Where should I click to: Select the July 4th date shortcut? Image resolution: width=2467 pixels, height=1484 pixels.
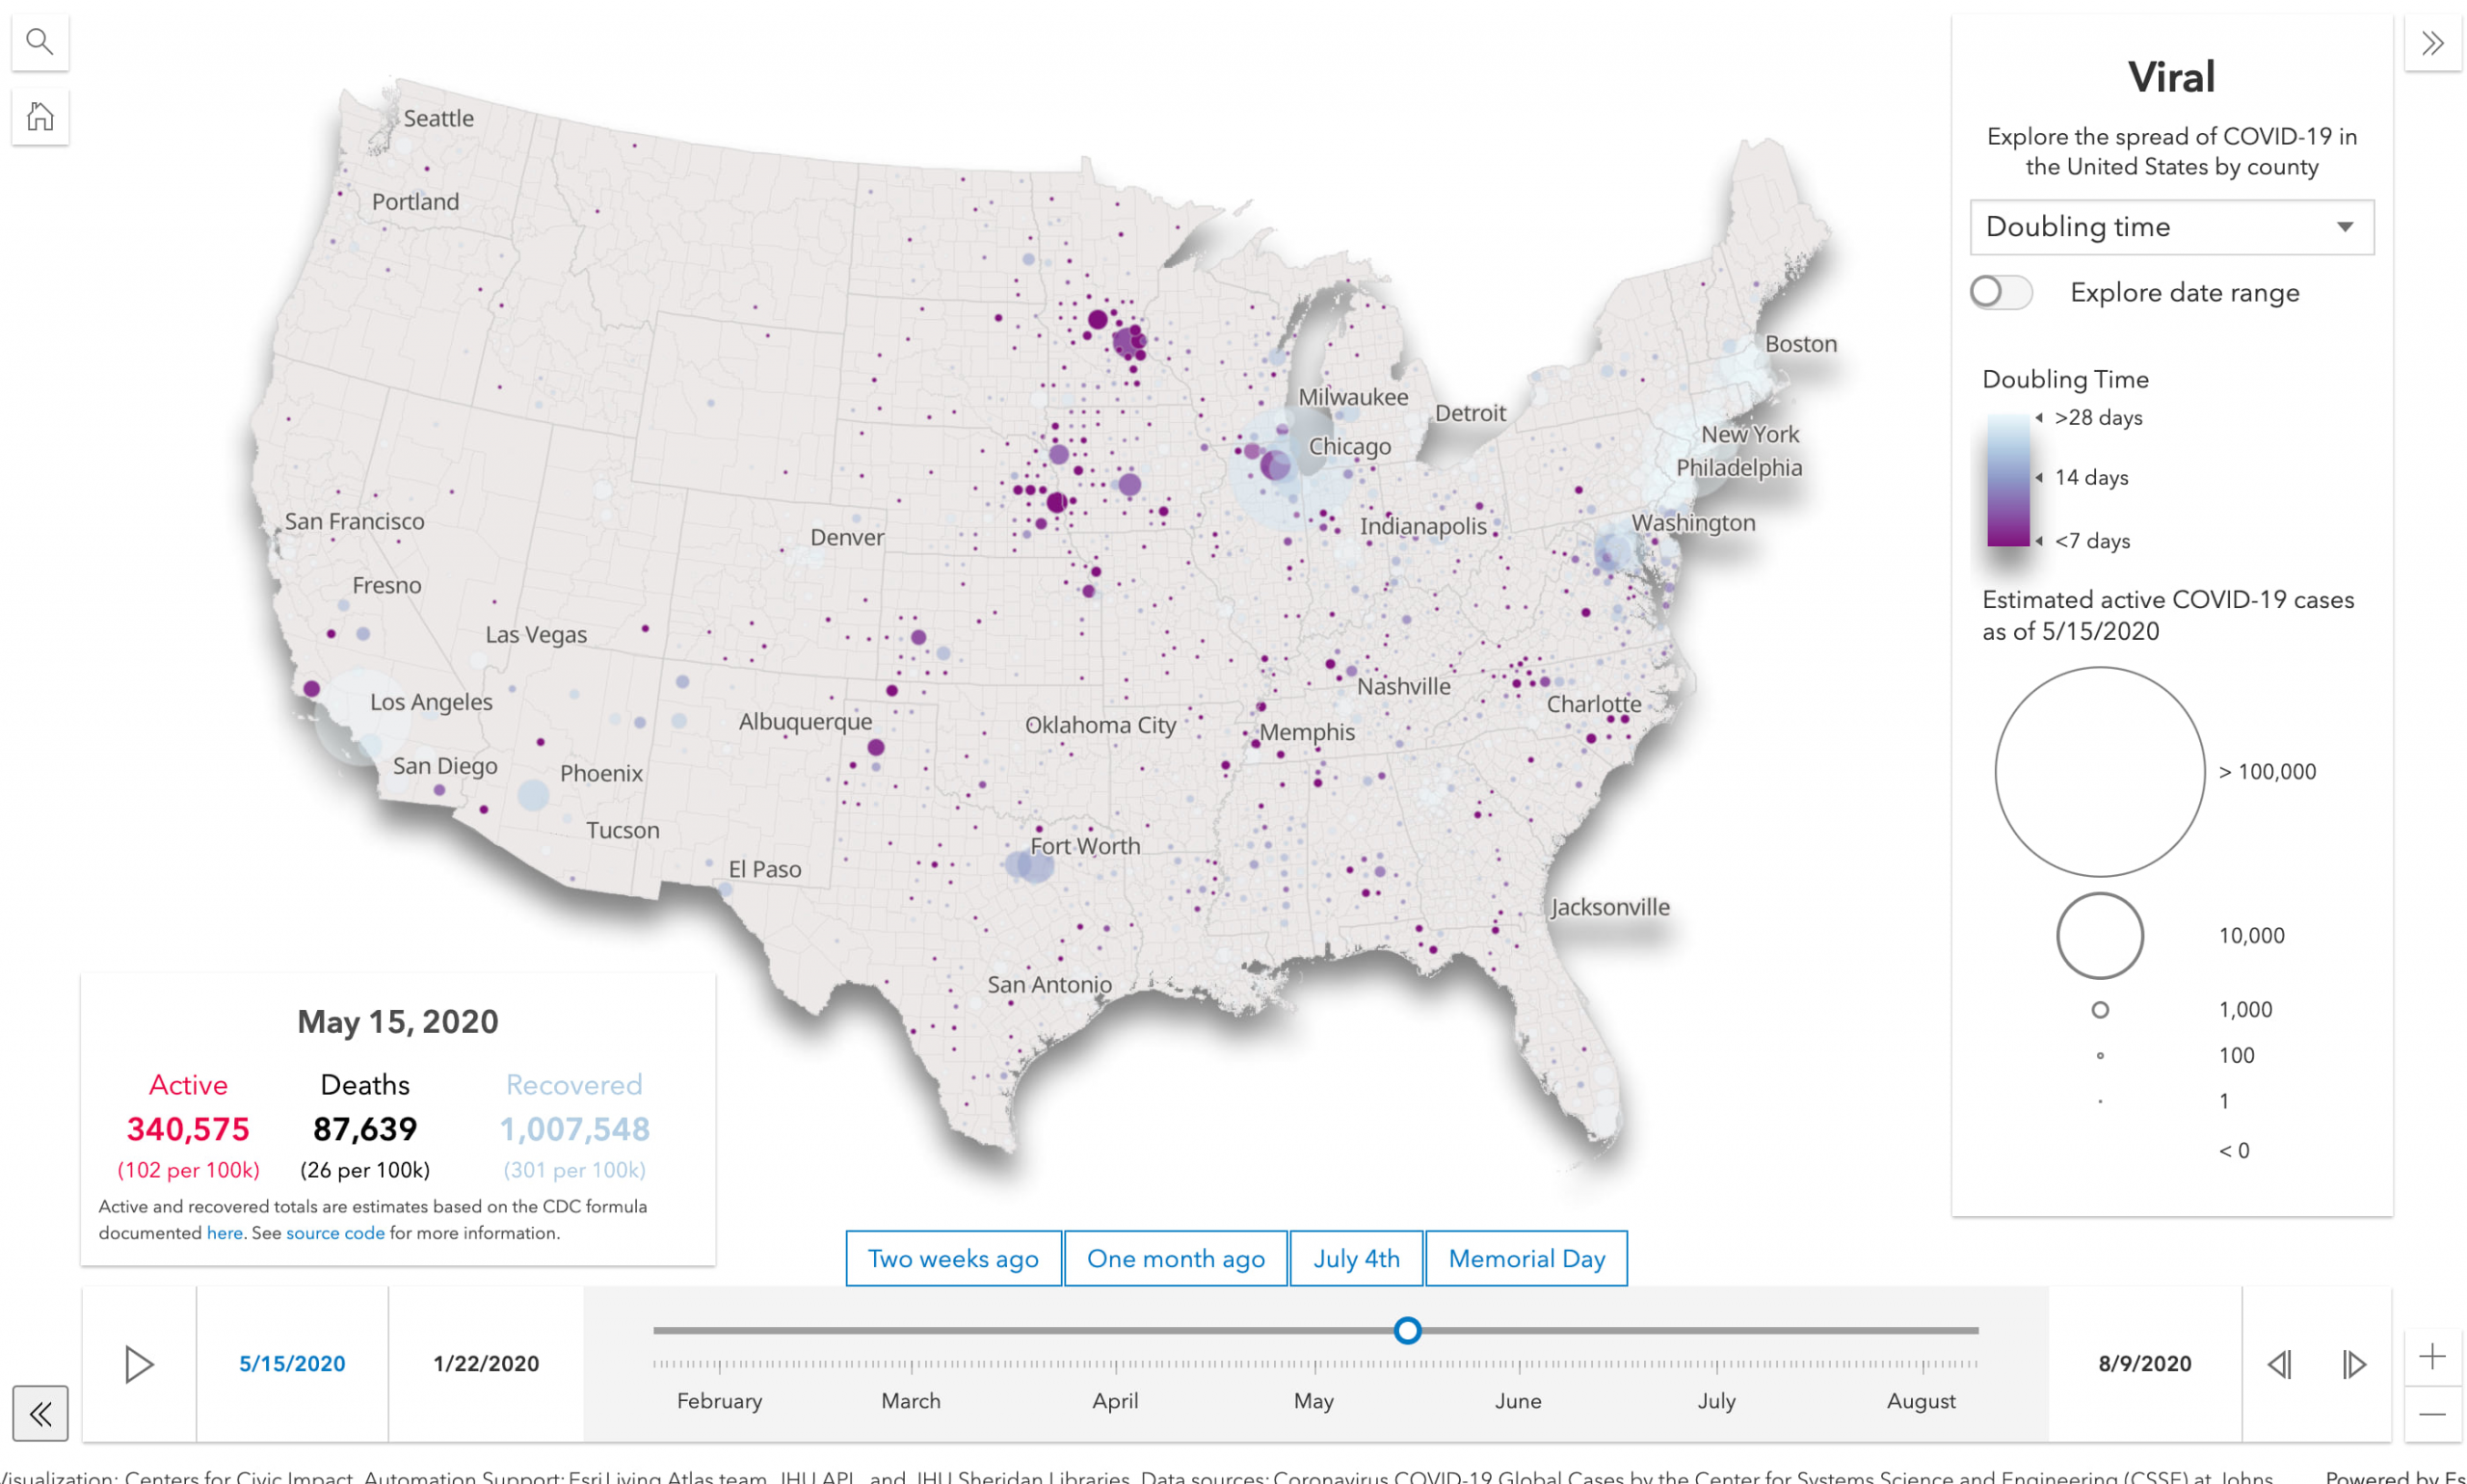point(1356,1258)
